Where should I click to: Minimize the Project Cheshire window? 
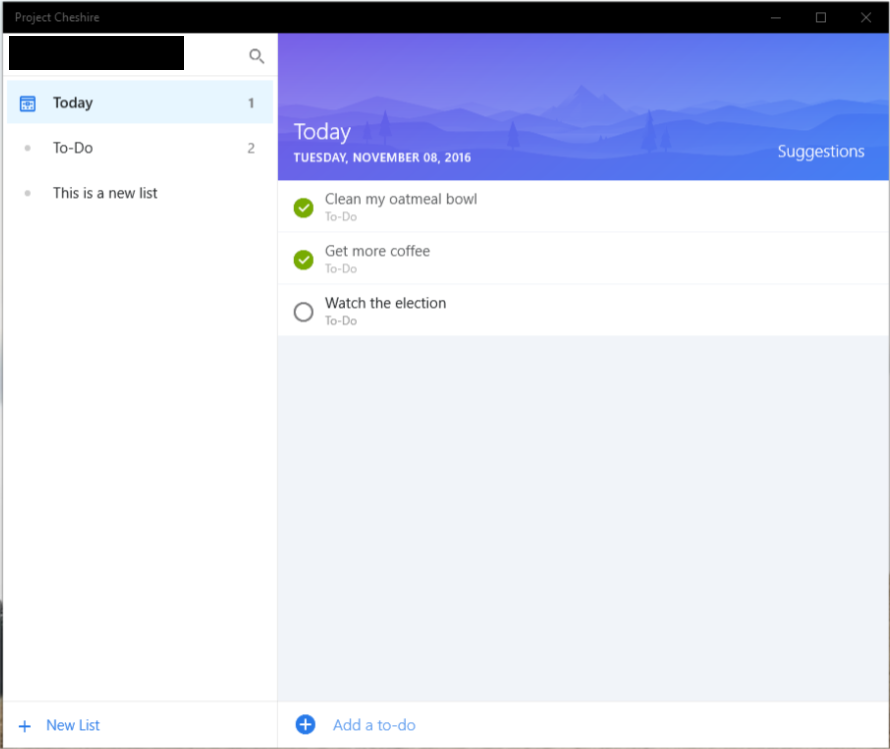pos(776,18)
